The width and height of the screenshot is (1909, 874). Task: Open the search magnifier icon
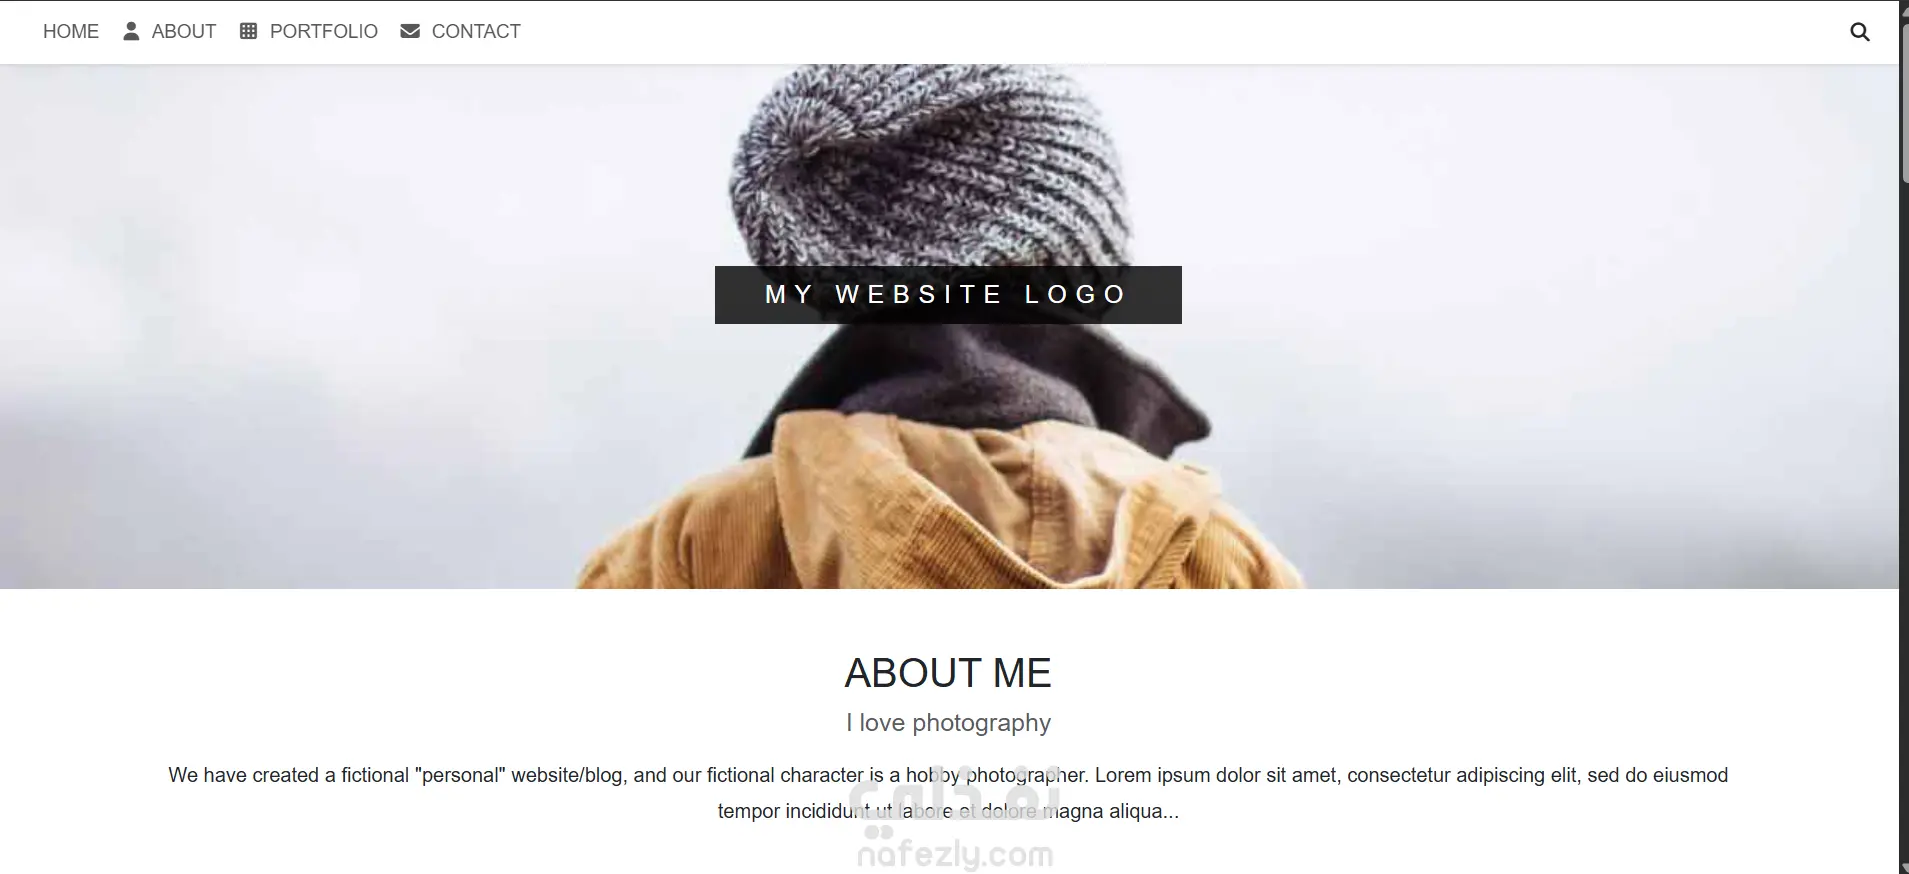point(1859,32)
